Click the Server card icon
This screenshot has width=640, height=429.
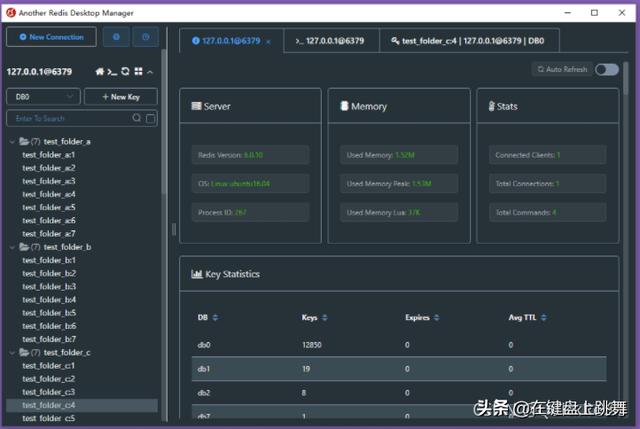click(x=196, y=106)
